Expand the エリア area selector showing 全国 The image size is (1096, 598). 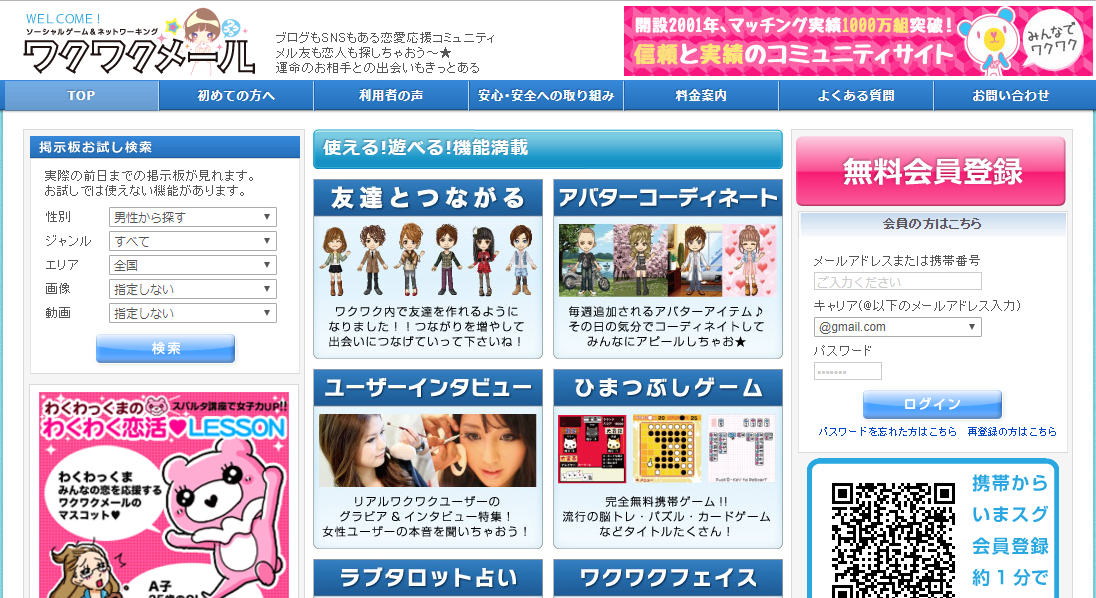point(192,264)
